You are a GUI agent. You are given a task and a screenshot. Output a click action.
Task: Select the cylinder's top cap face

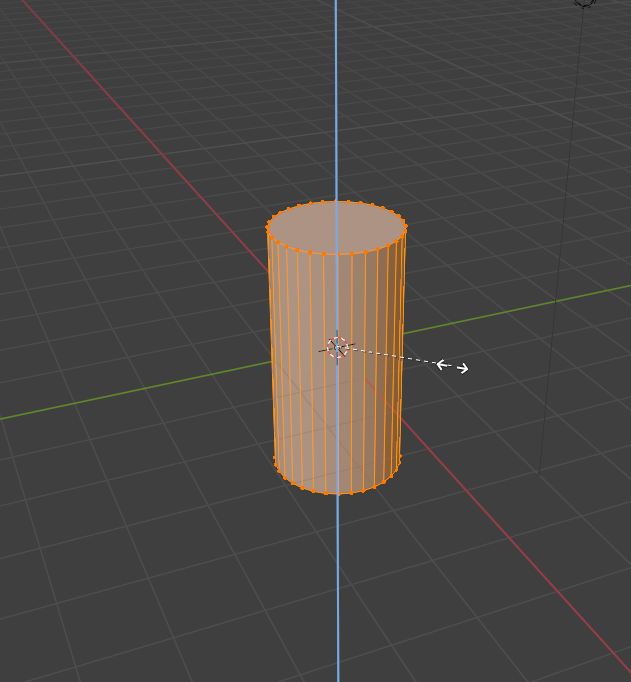pyautogui.click(x=336, y=227)
